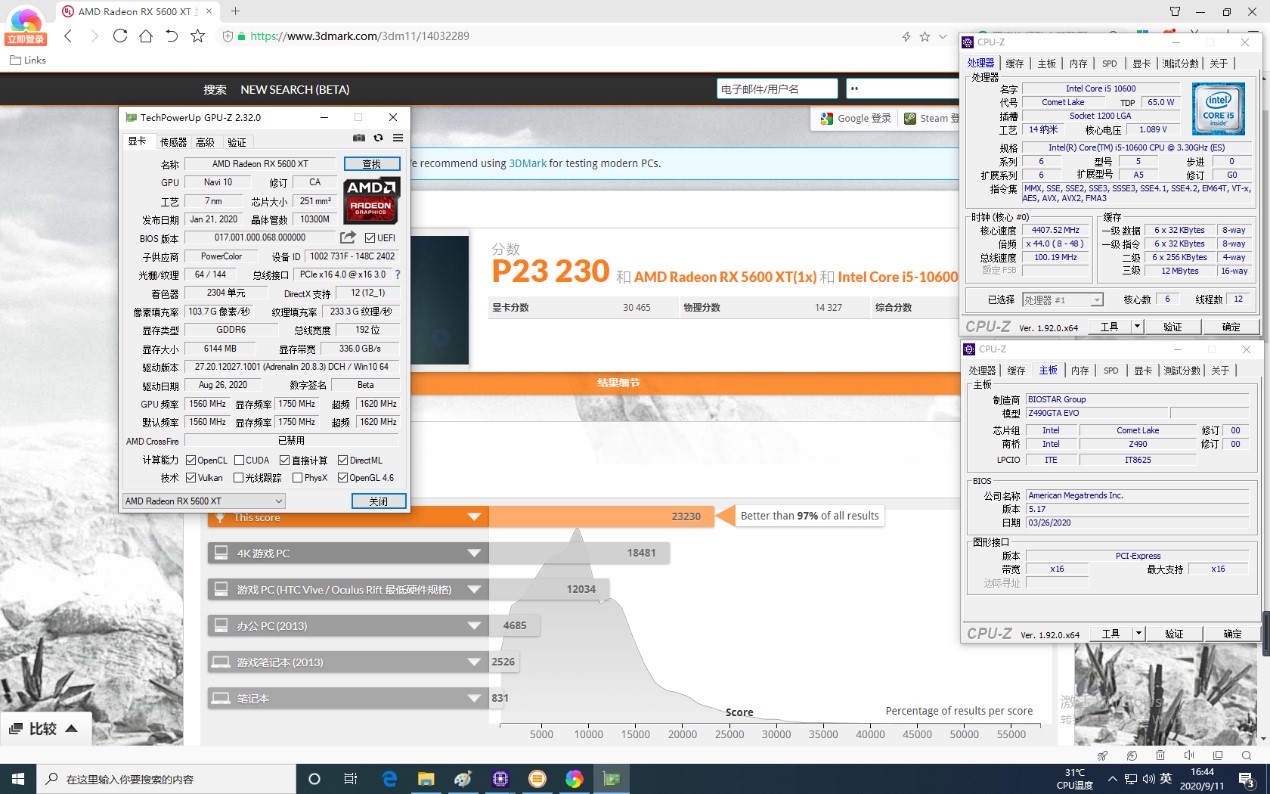Toggle UEFI checkbox
The width and height of the screenshot is (1270, 794).
370,238
